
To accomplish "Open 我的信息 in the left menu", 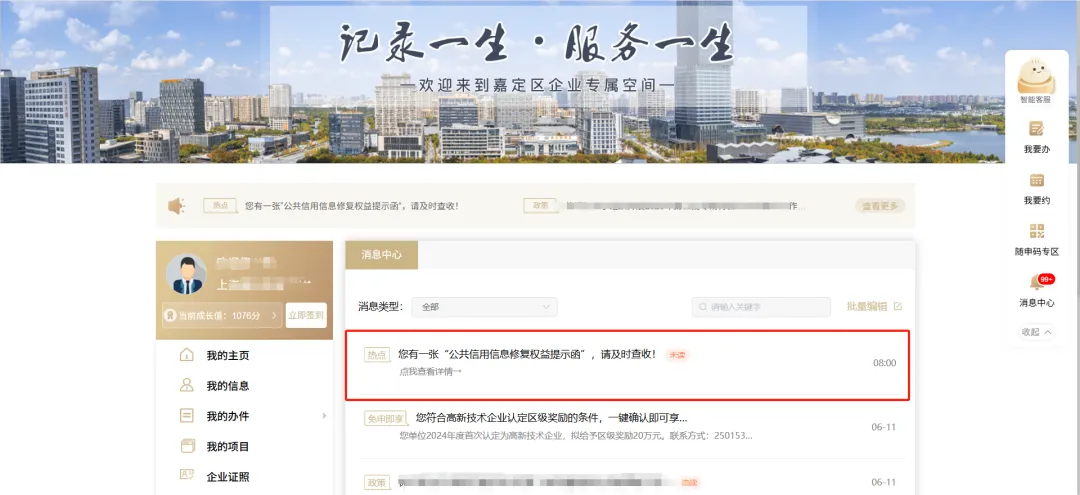I will coord(227,386).
